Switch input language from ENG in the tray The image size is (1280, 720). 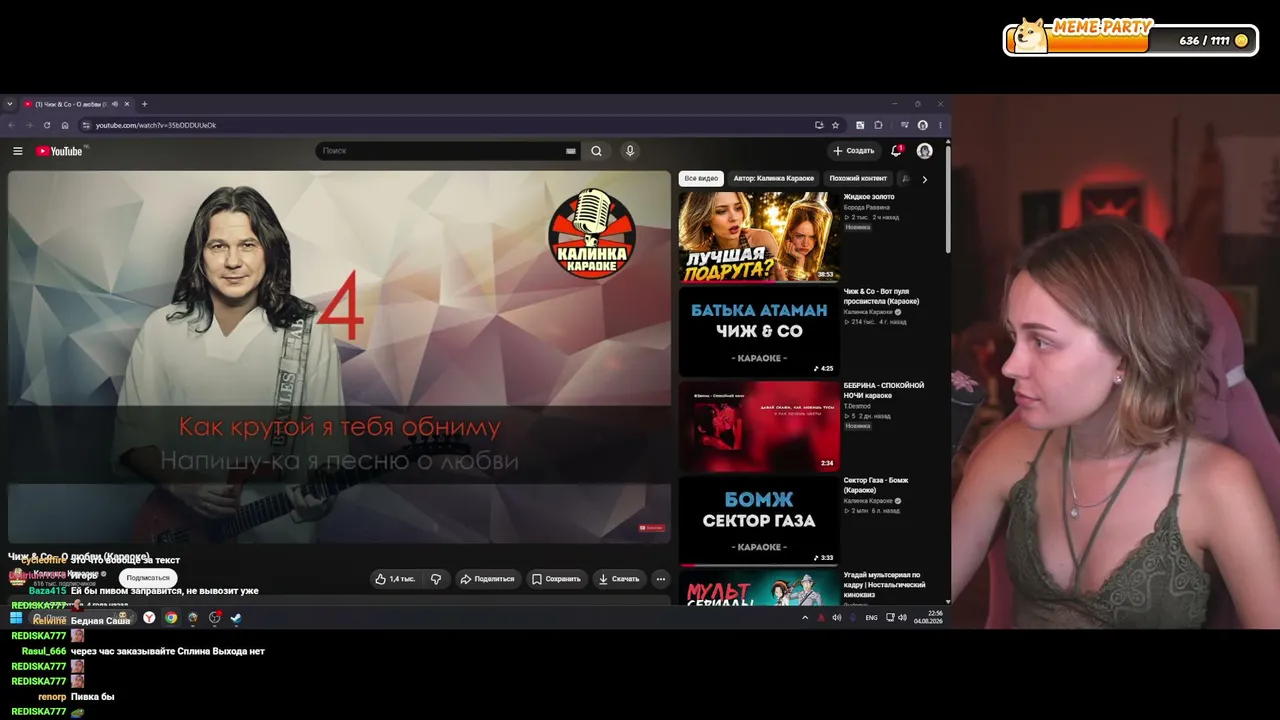pos(872,618)
